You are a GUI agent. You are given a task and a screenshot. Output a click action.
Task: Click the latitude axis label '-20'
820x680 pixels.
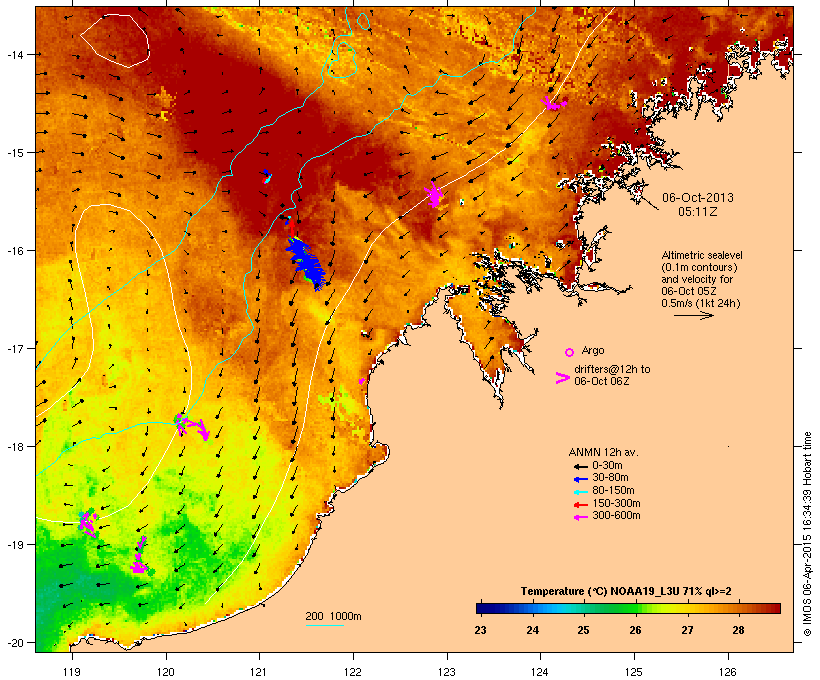15,643
